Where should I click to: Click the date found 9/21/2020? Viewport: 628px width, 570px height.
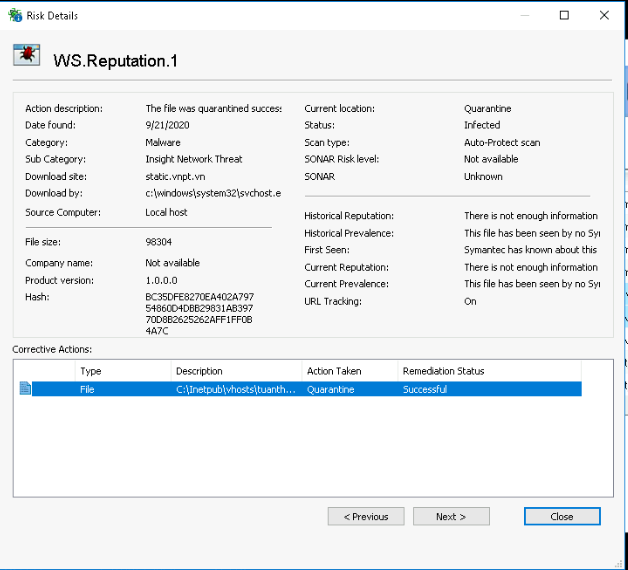click(167, 125)
